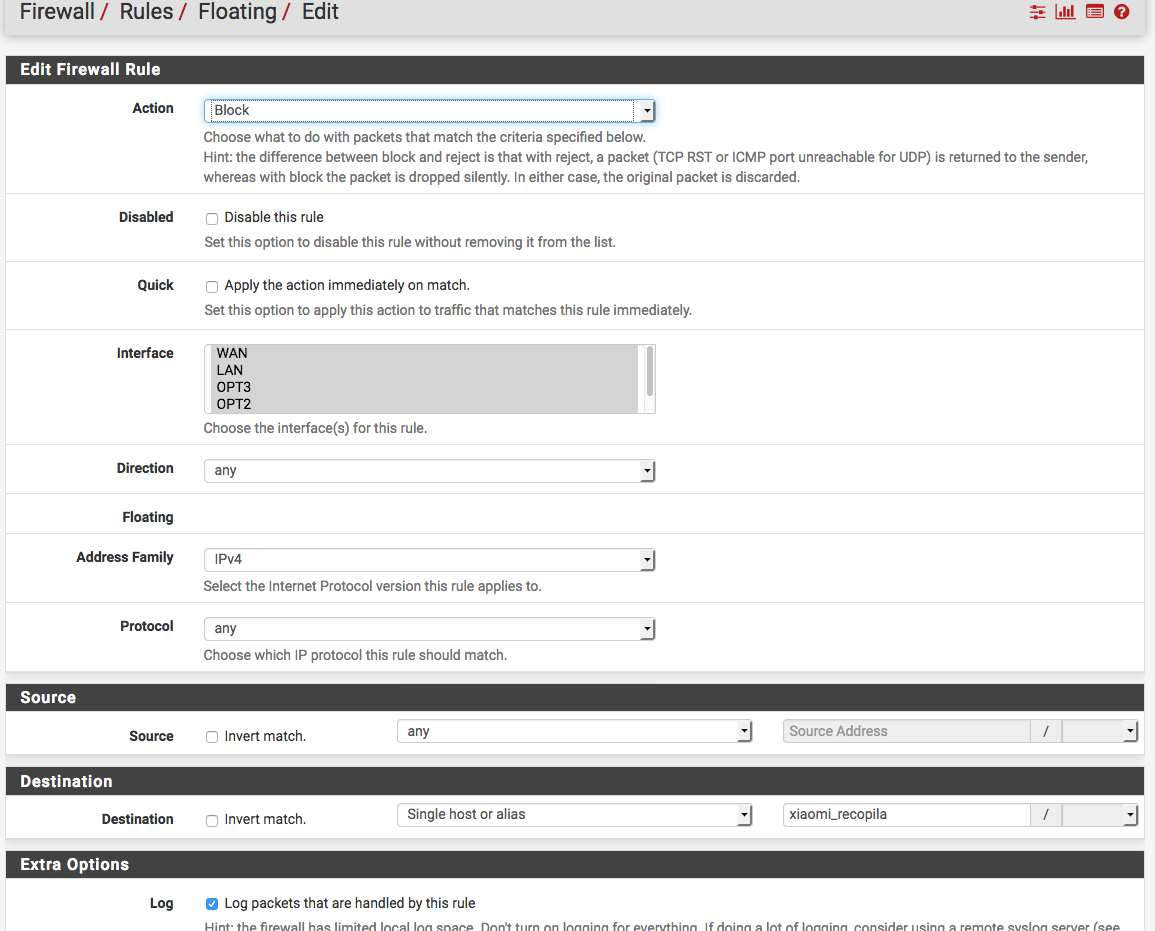Click the destination address field xiaomi_recopila
The image size is (1155, 931).
[905, 815]
